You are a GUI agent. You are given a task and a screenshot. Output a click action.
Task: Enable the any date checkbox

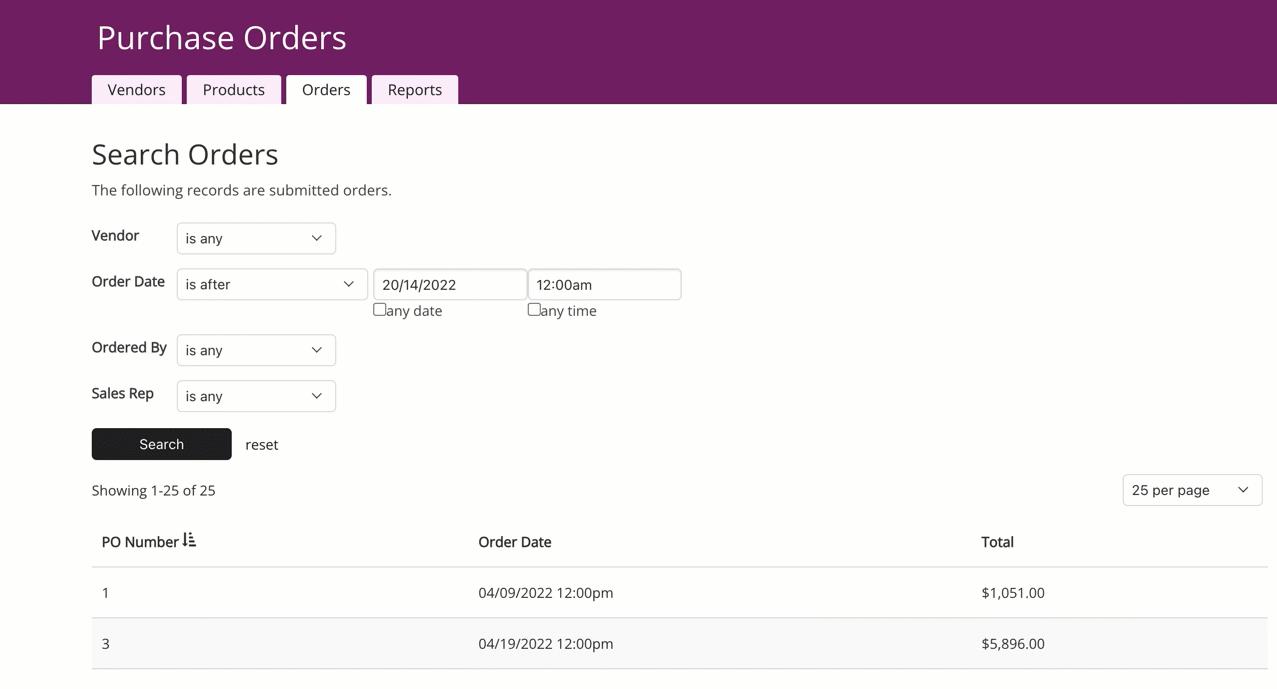[380, 310]
